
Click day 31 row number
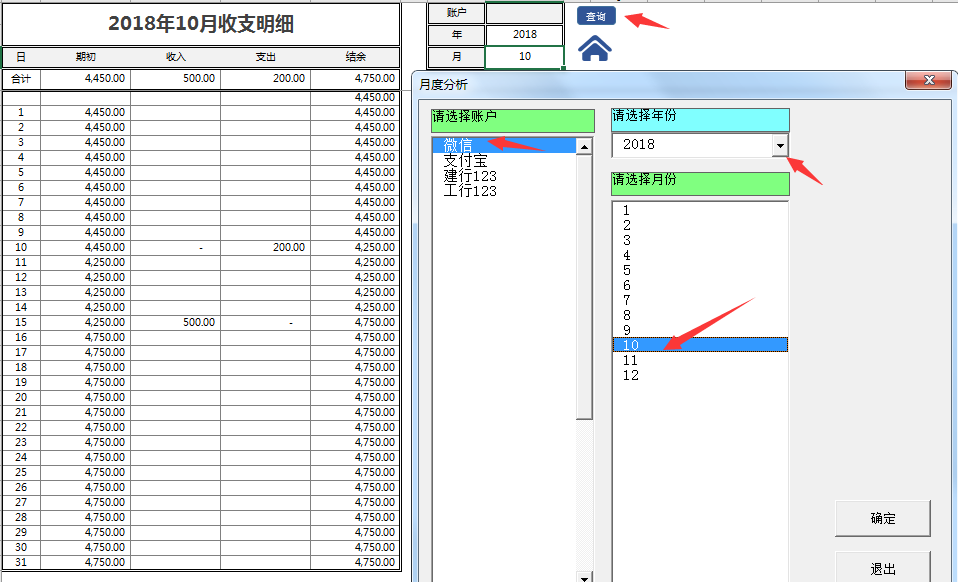click(x=21, y=562)
